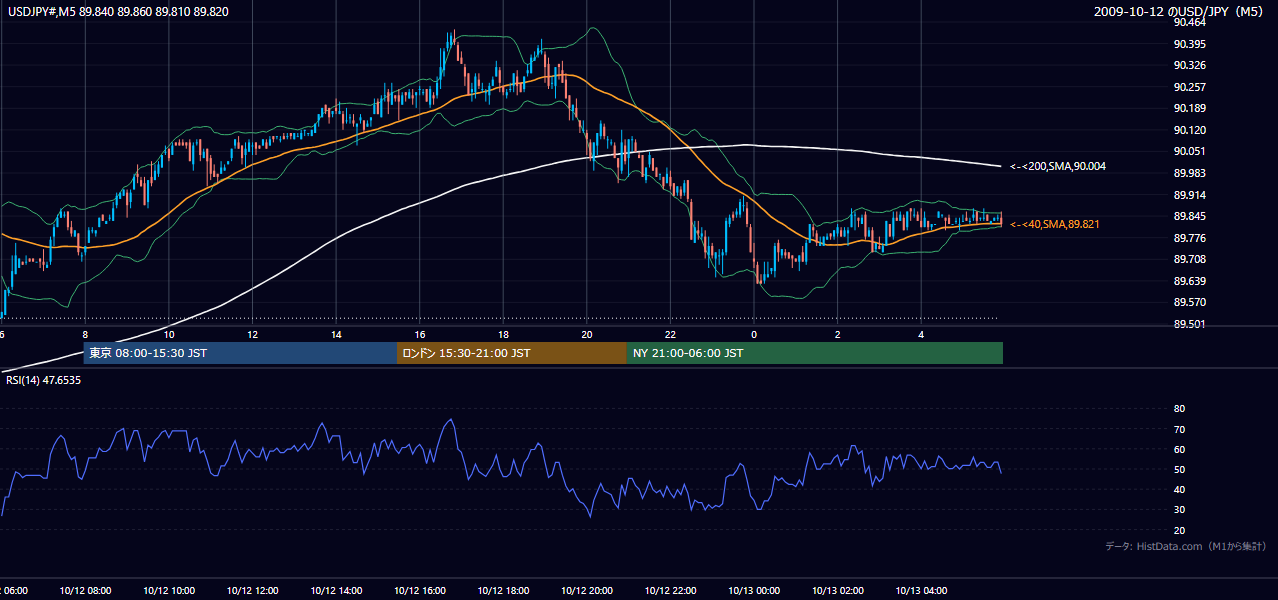This screenshot has width=1278, height=600.
Task: Click price axis value 90.051
Action: pos(1192,151)
